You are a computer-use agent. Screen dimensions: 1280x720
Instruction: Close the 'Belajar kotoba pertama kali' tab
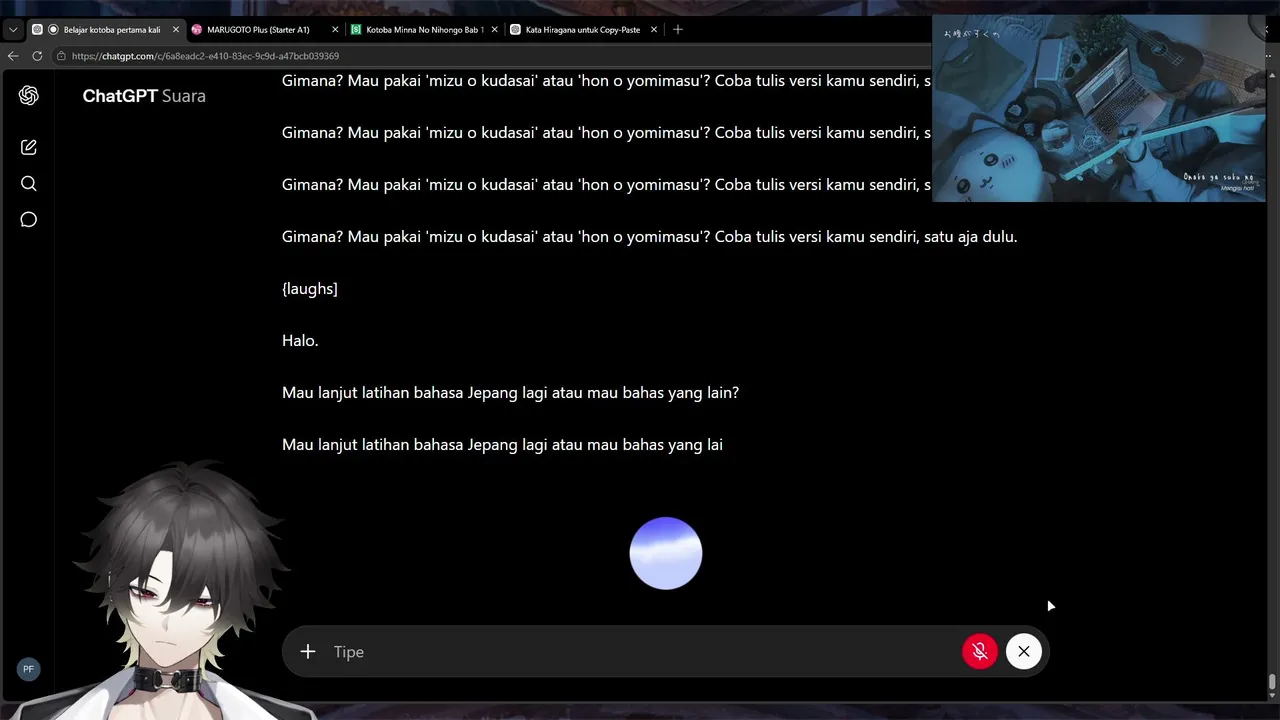coord(176,30)
